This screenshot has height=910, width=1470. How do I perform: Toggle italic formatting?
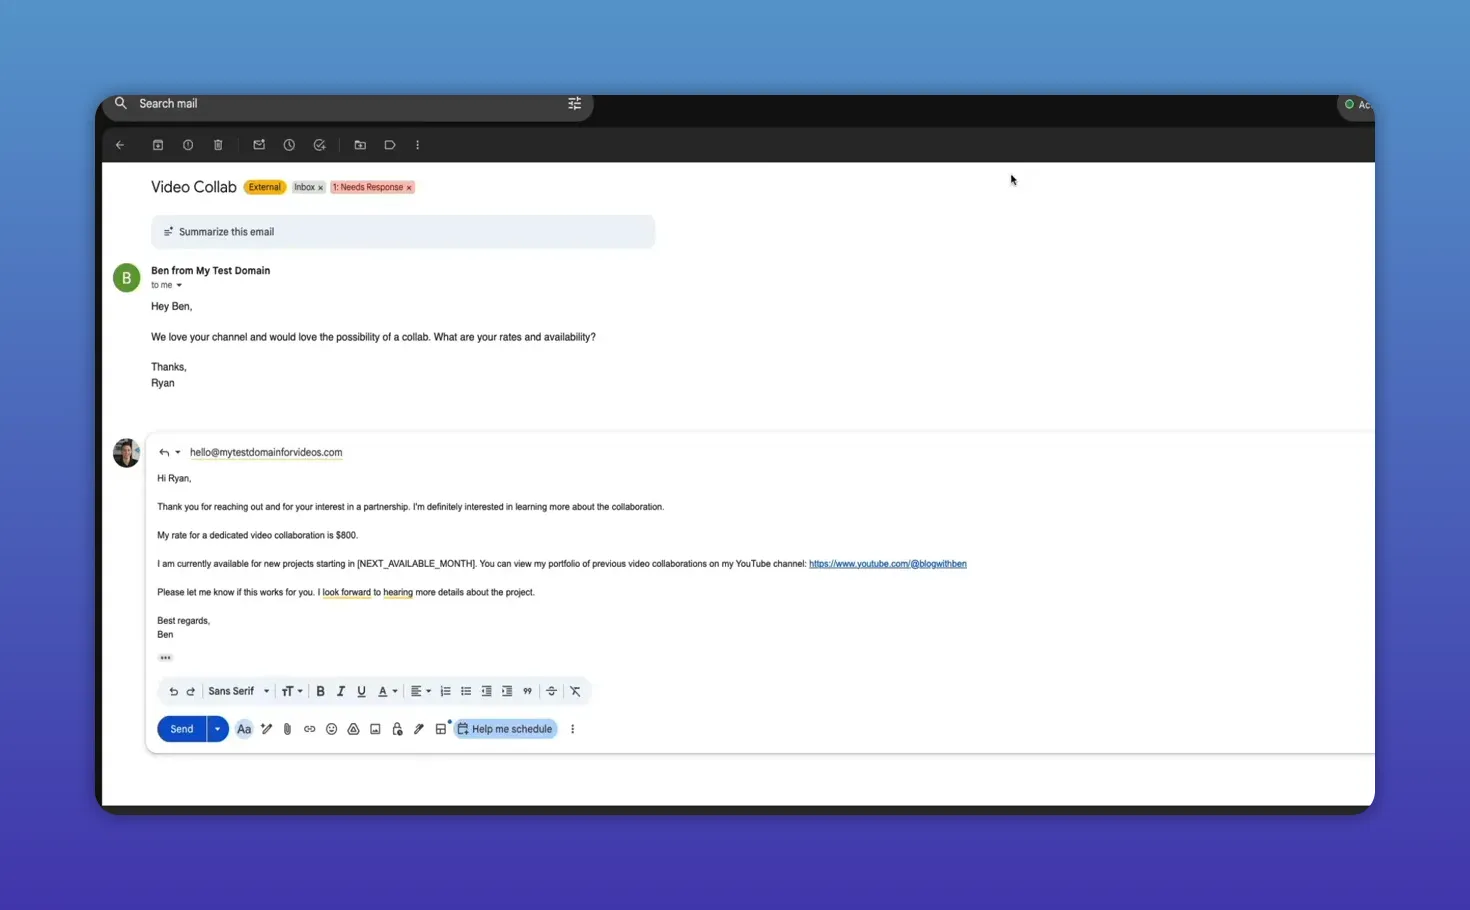[341, 691]
